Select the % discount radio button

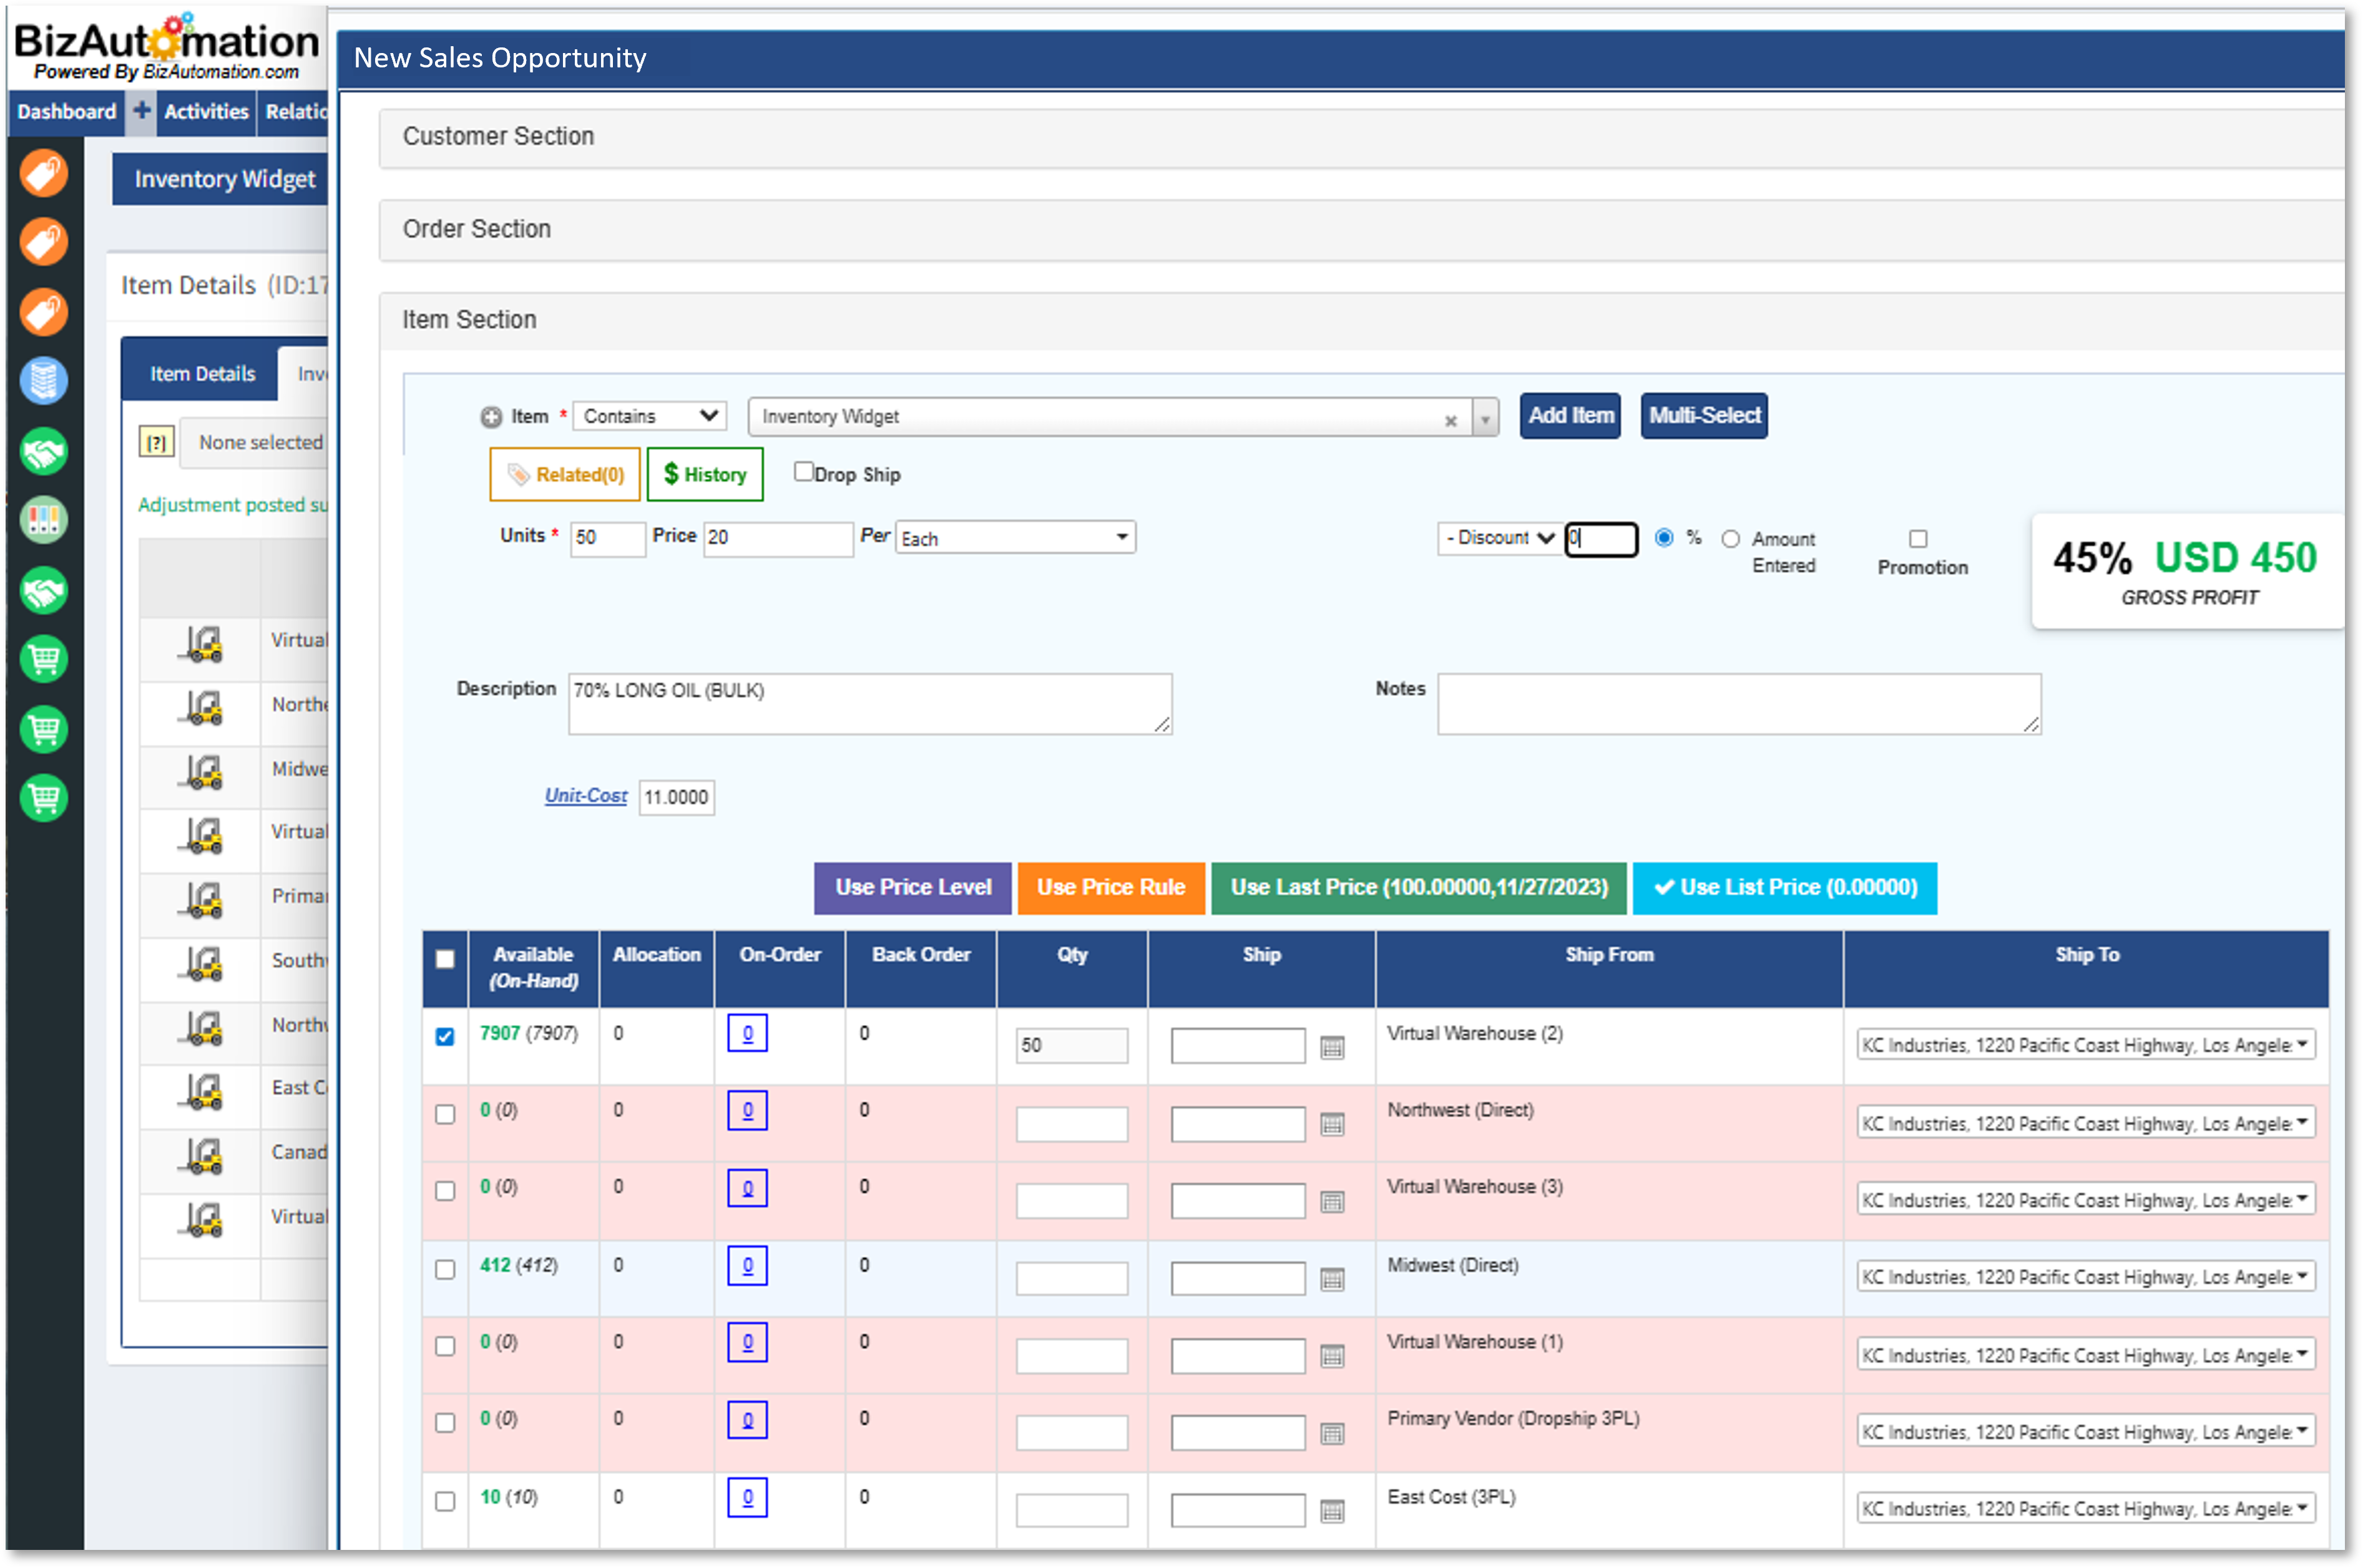point(1664,538)
